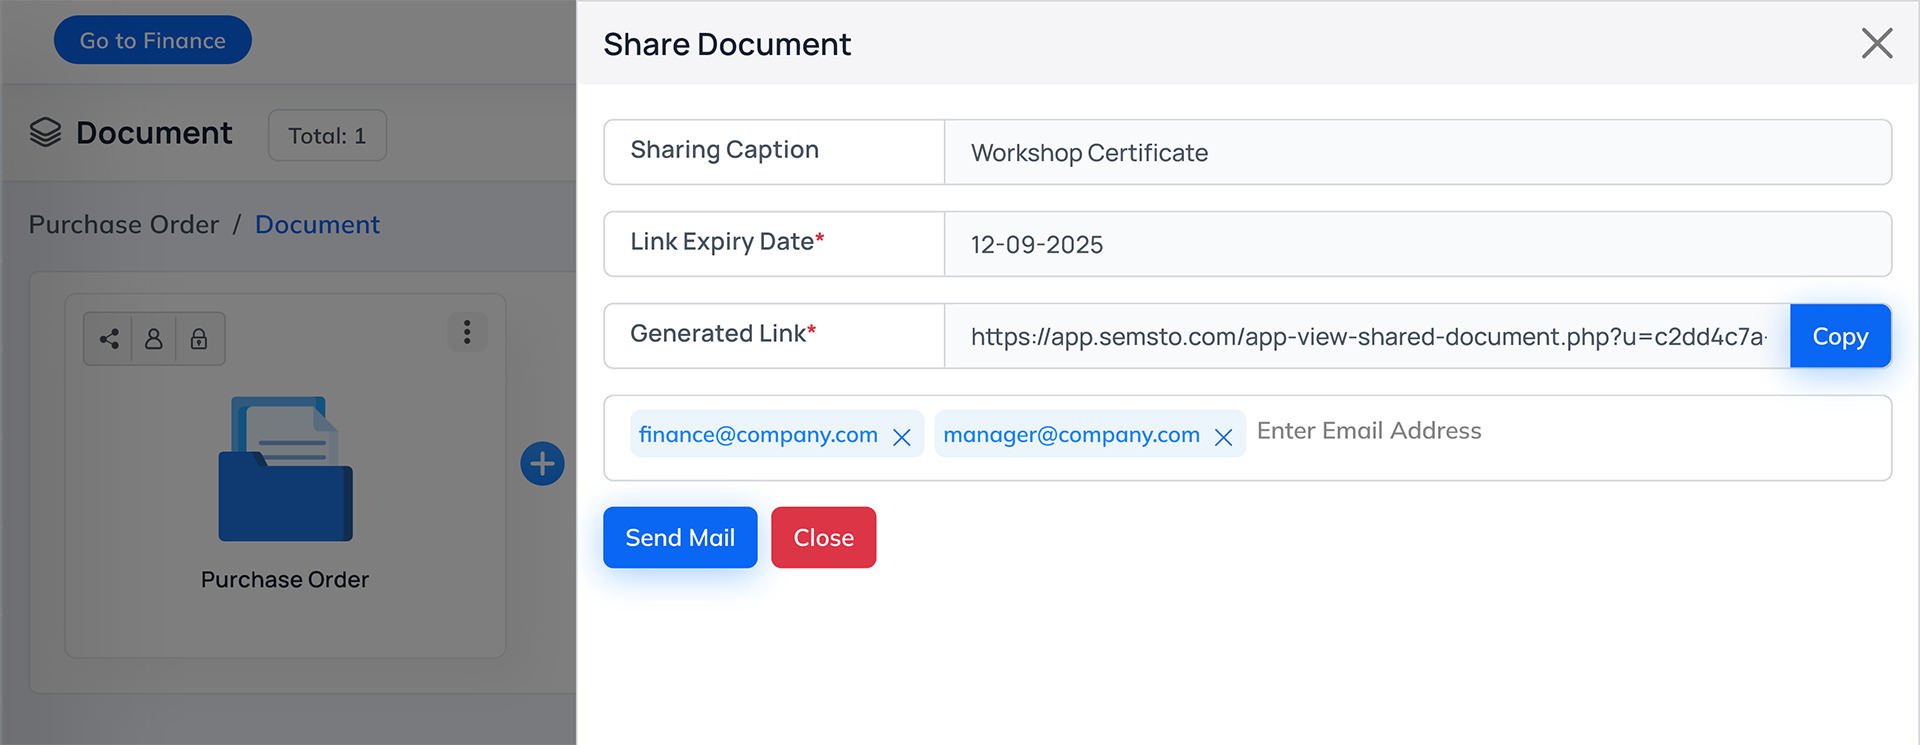Screen dimensions: 1920x745
Task: Open the Link Expiry Date field
Action: (x=1416, y=245)
